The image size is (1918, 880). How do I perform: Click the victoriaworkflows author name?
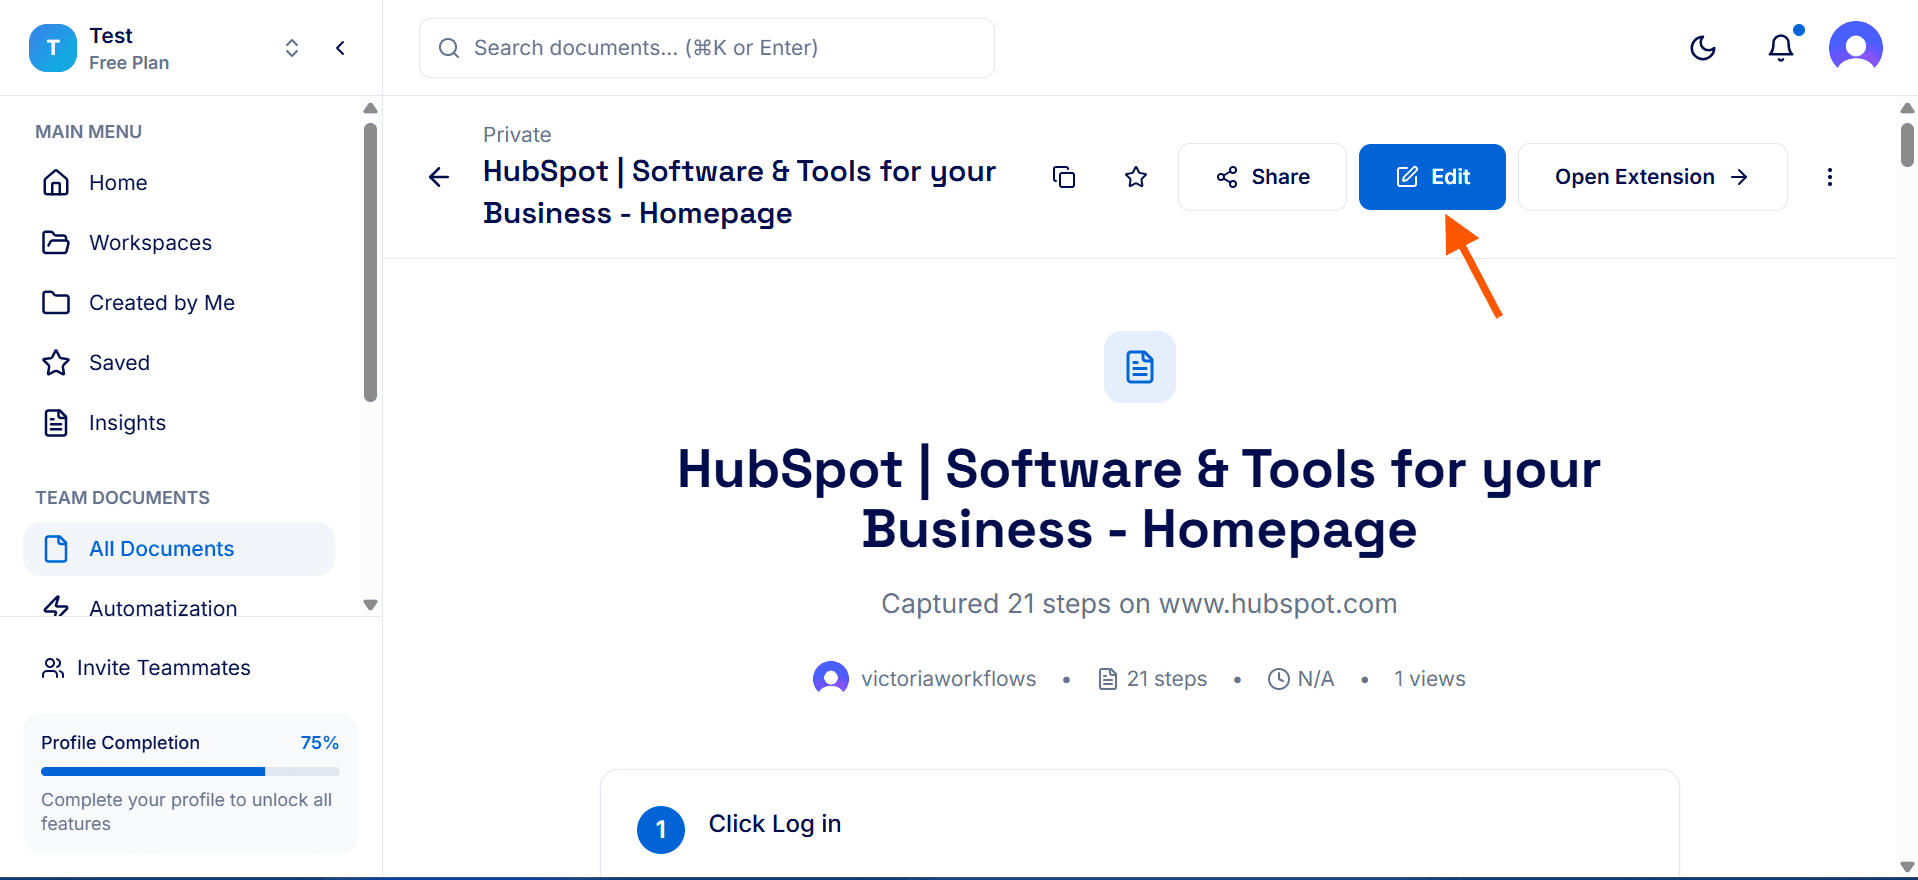948,679
